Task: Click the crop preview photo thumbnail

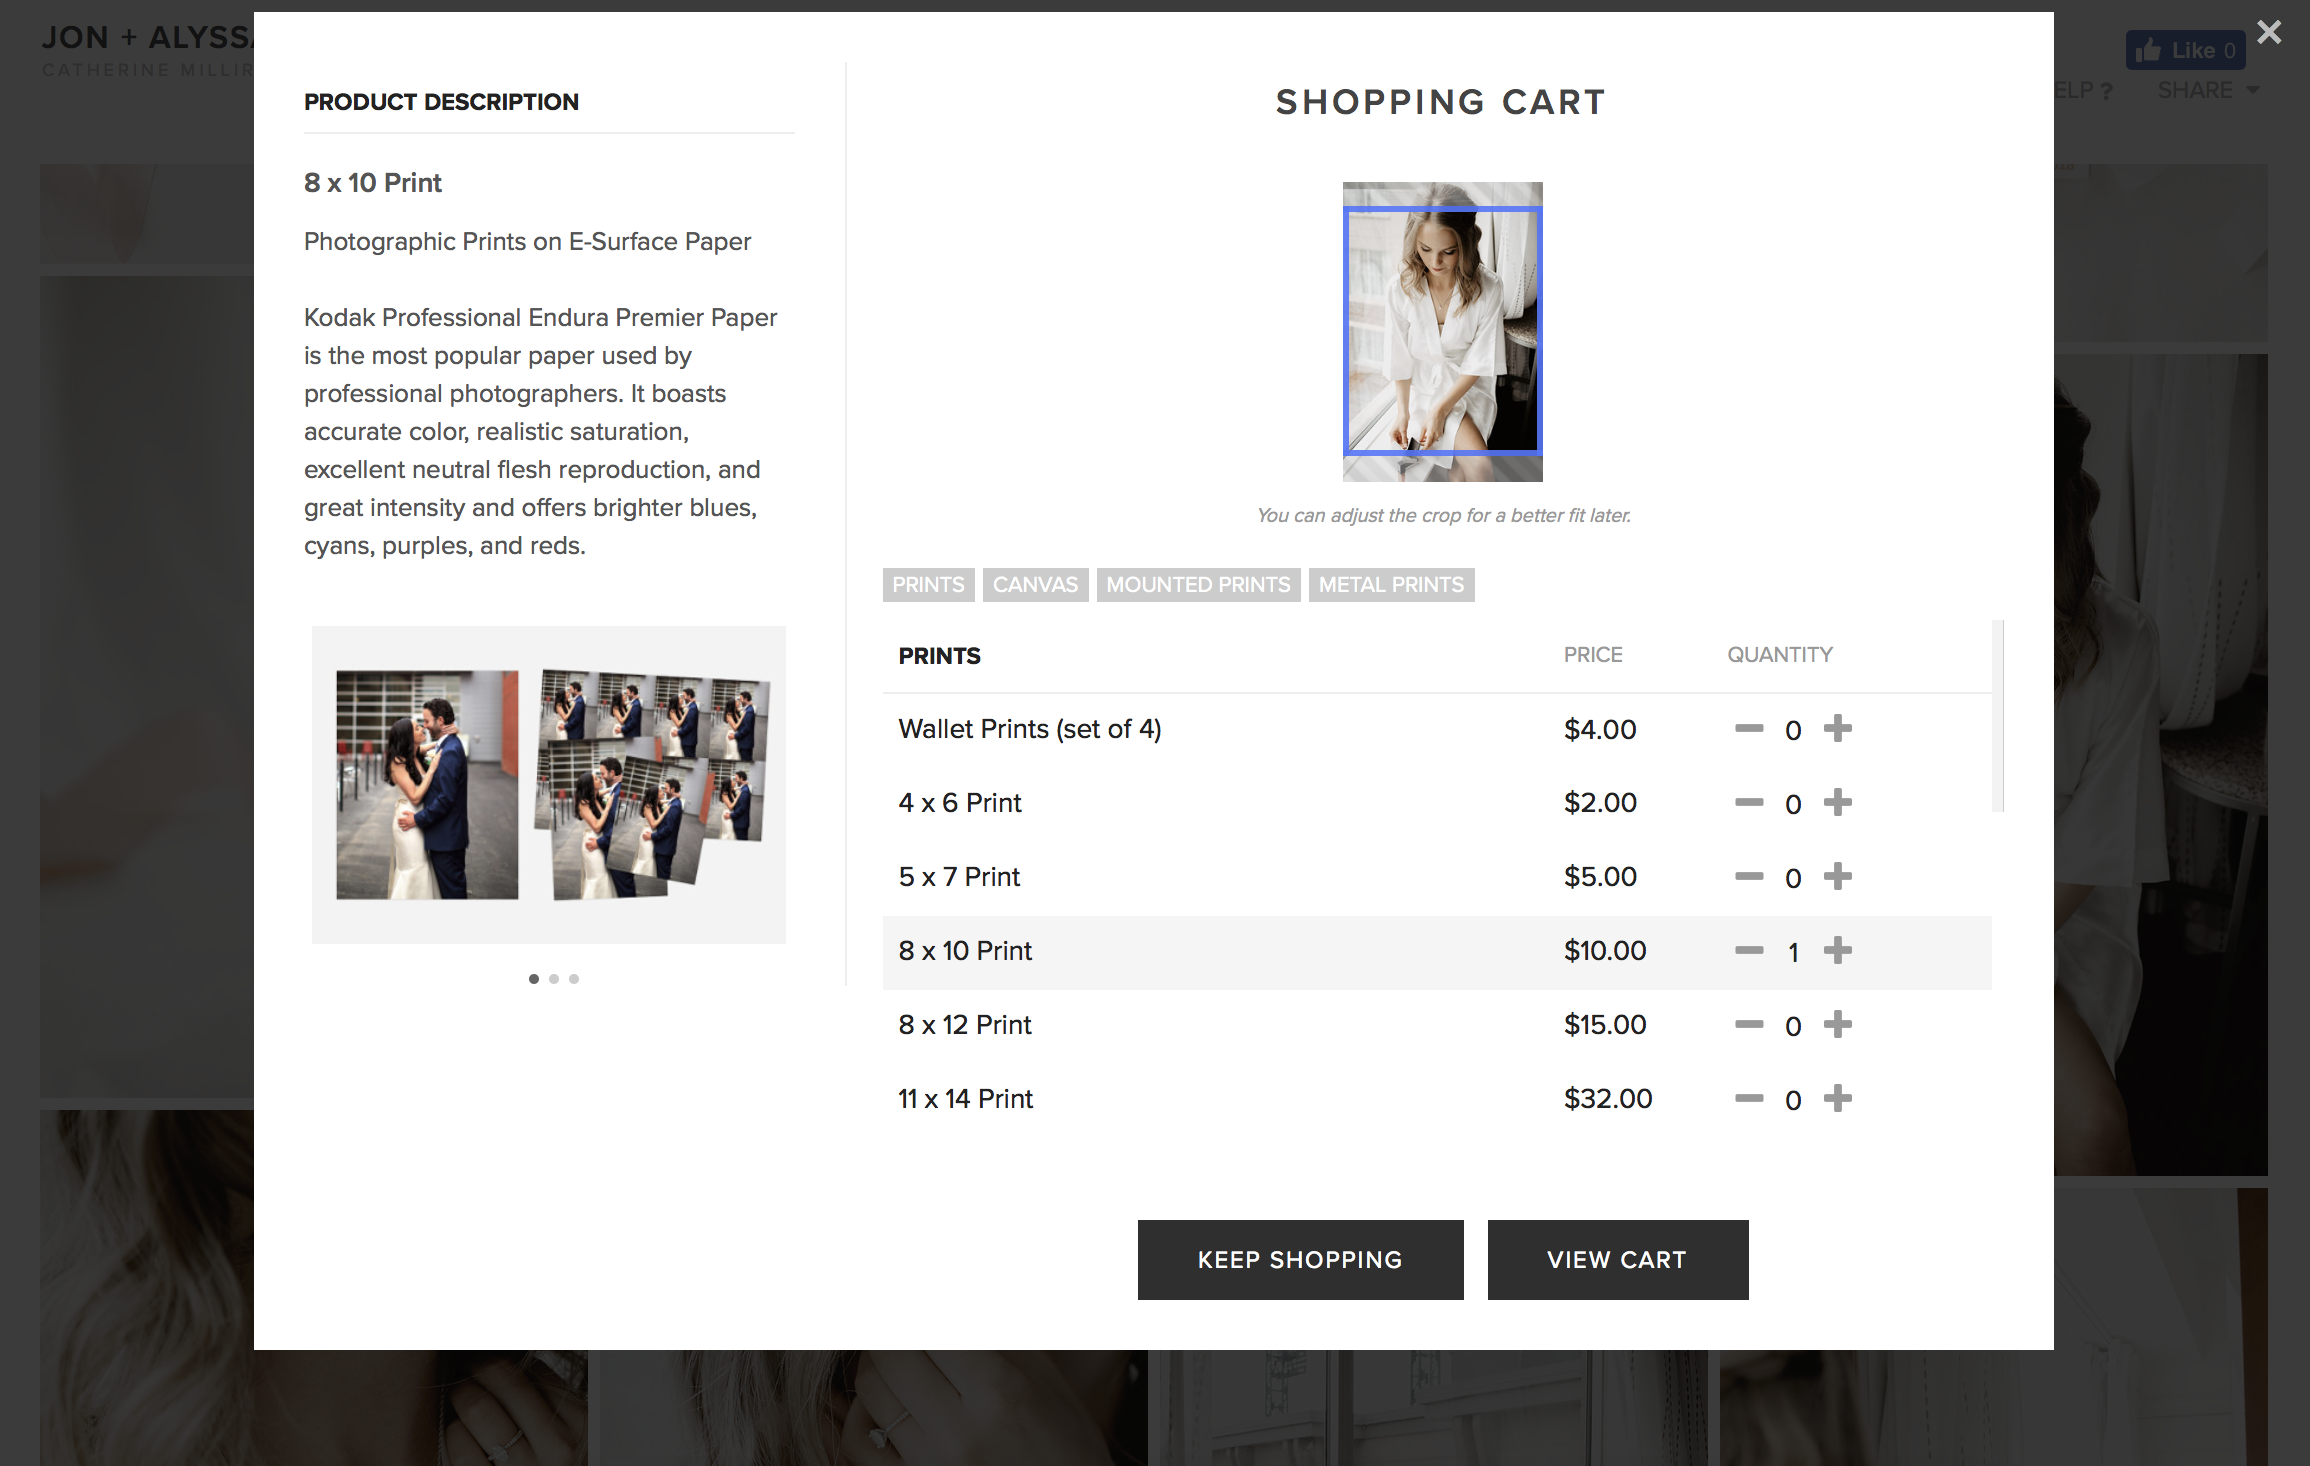Action: pyautogui.click(x=1442, y=332)
